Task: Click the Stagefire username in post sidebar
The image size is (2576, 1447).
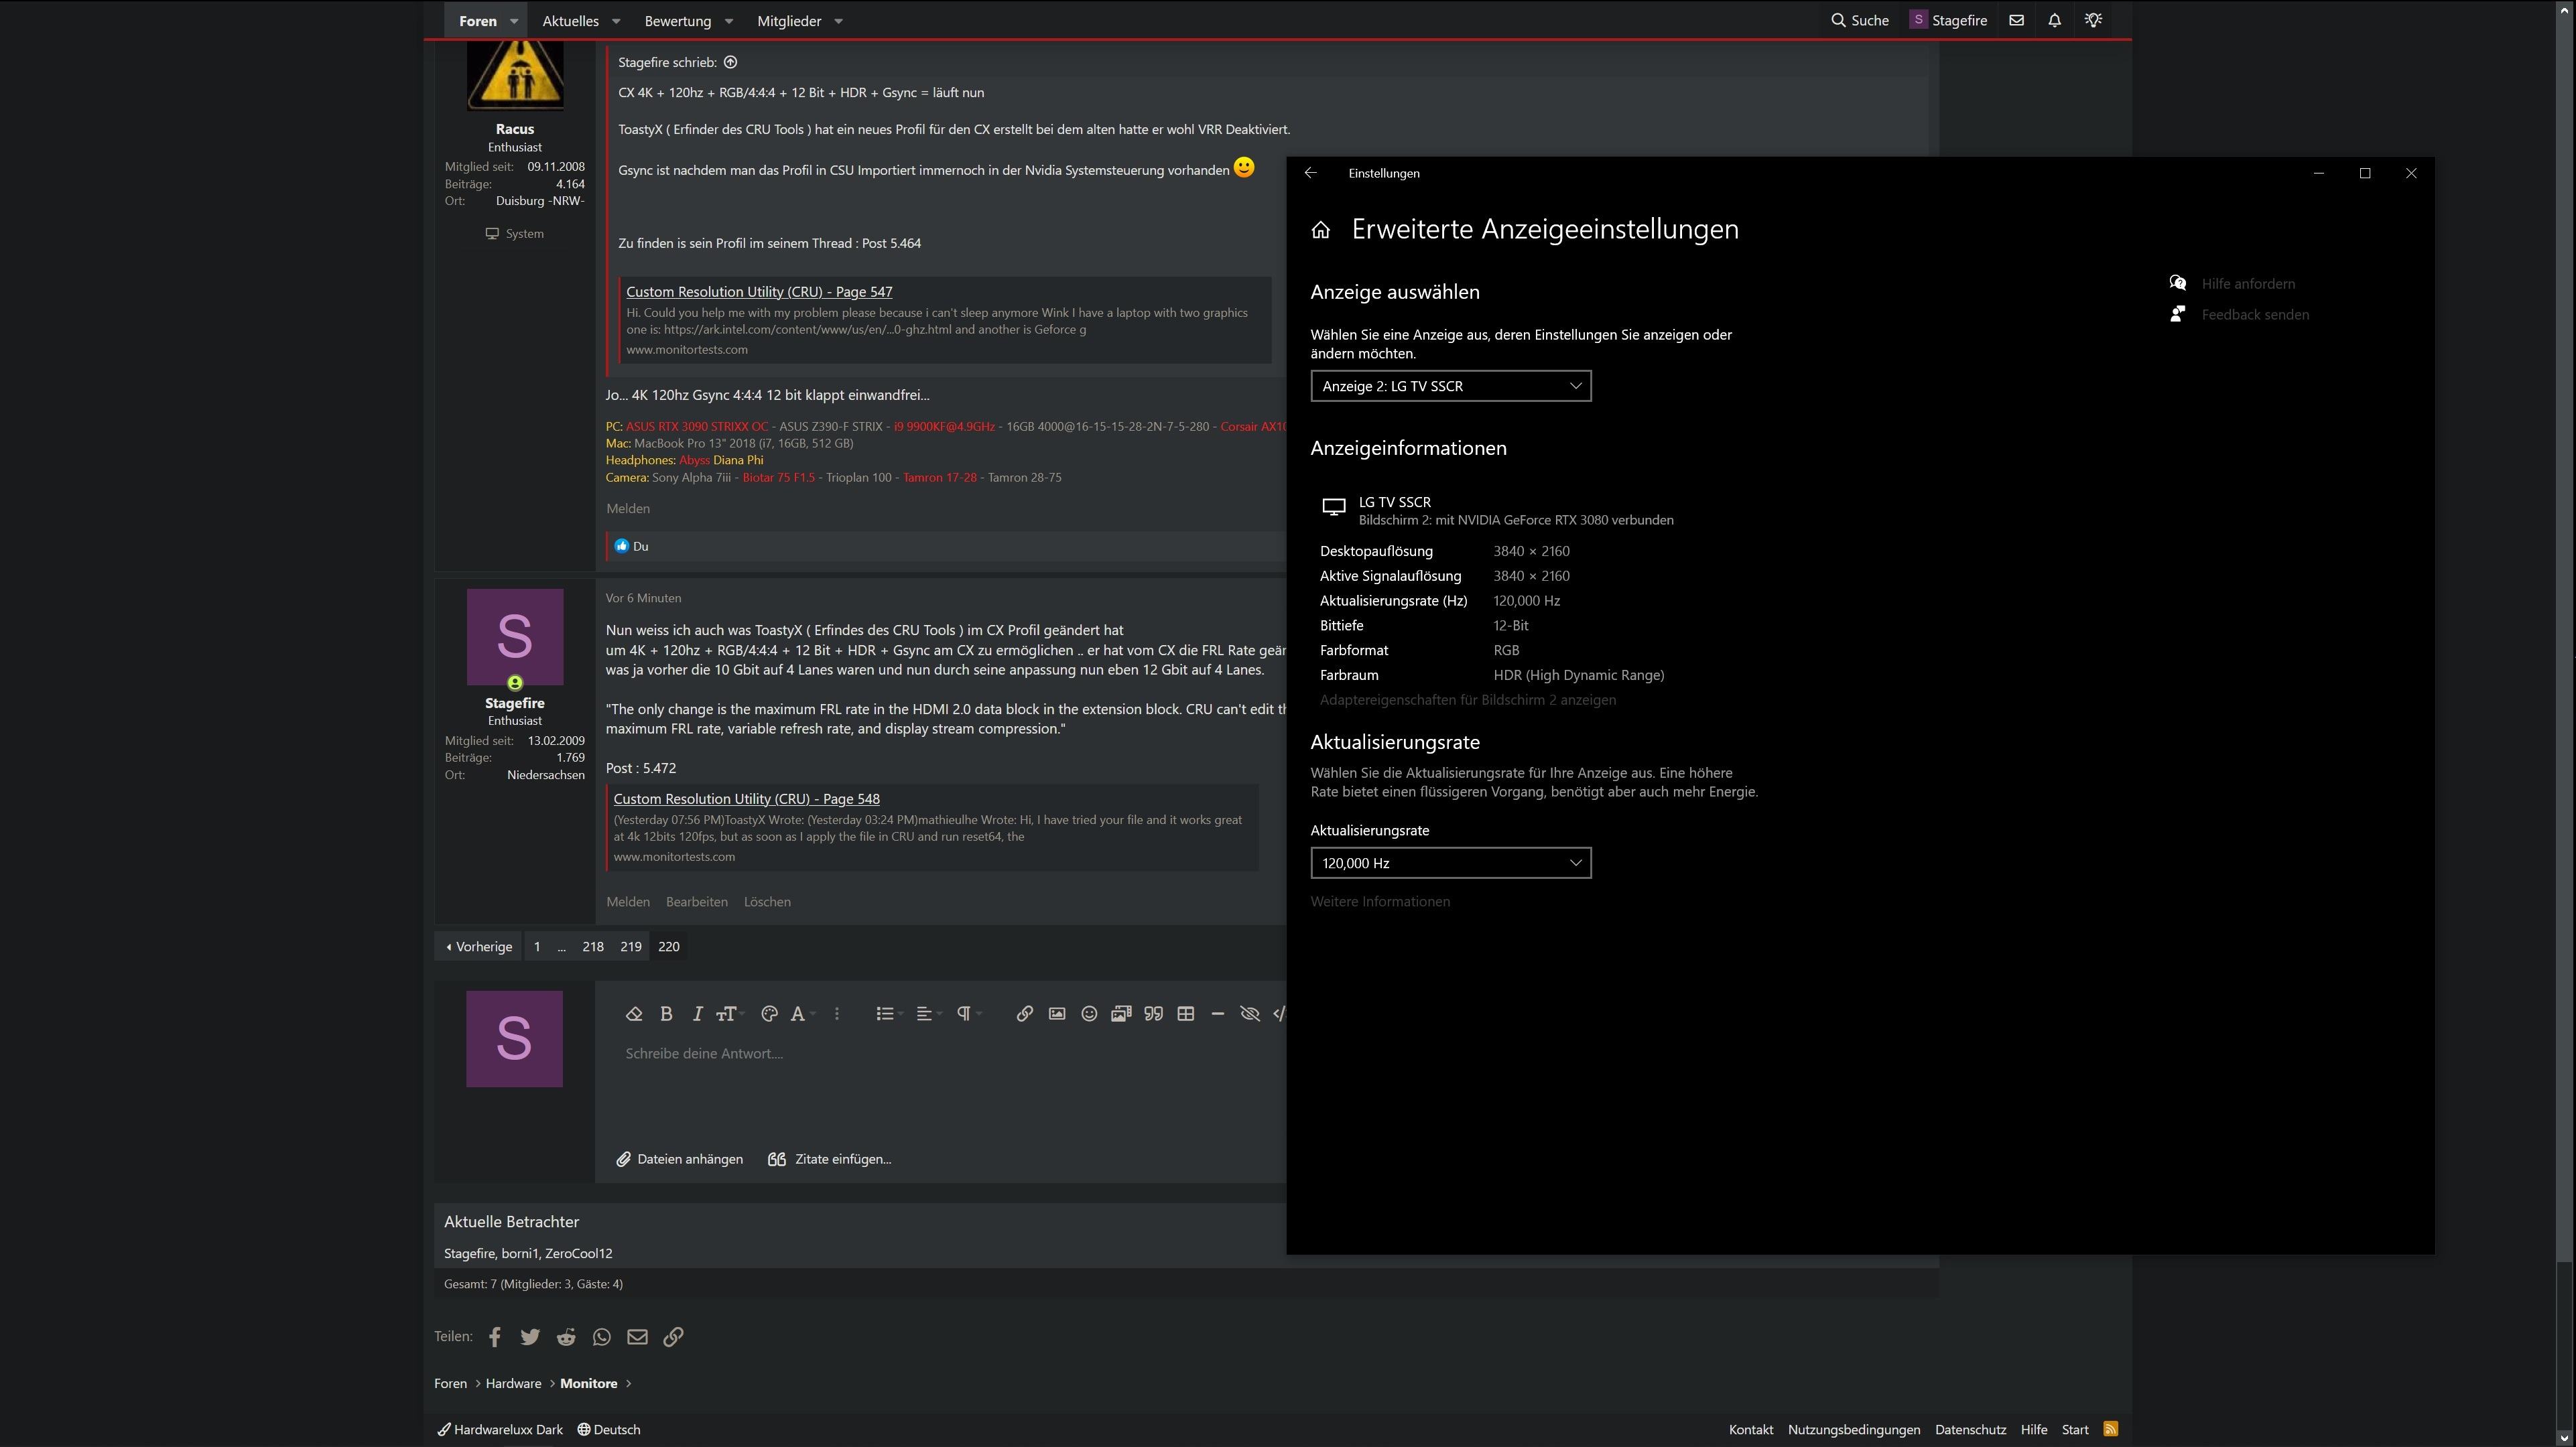Action: 515,703
